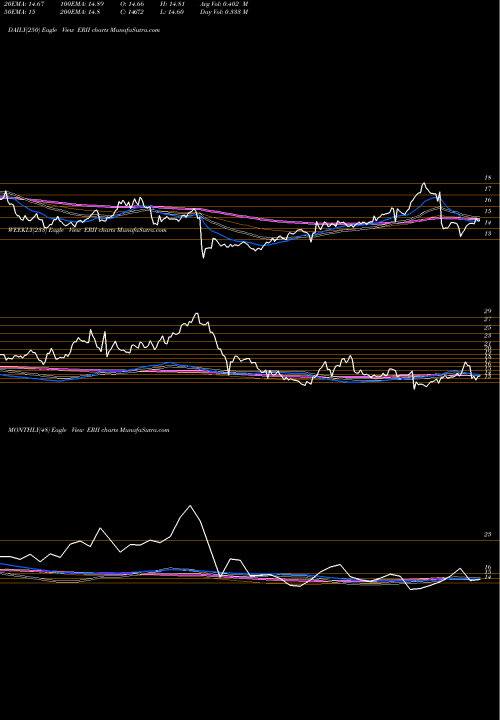The image size is (500, 720).
Task: Click the WEEKLY Eagle View chart title
Action: click(87, 230)
